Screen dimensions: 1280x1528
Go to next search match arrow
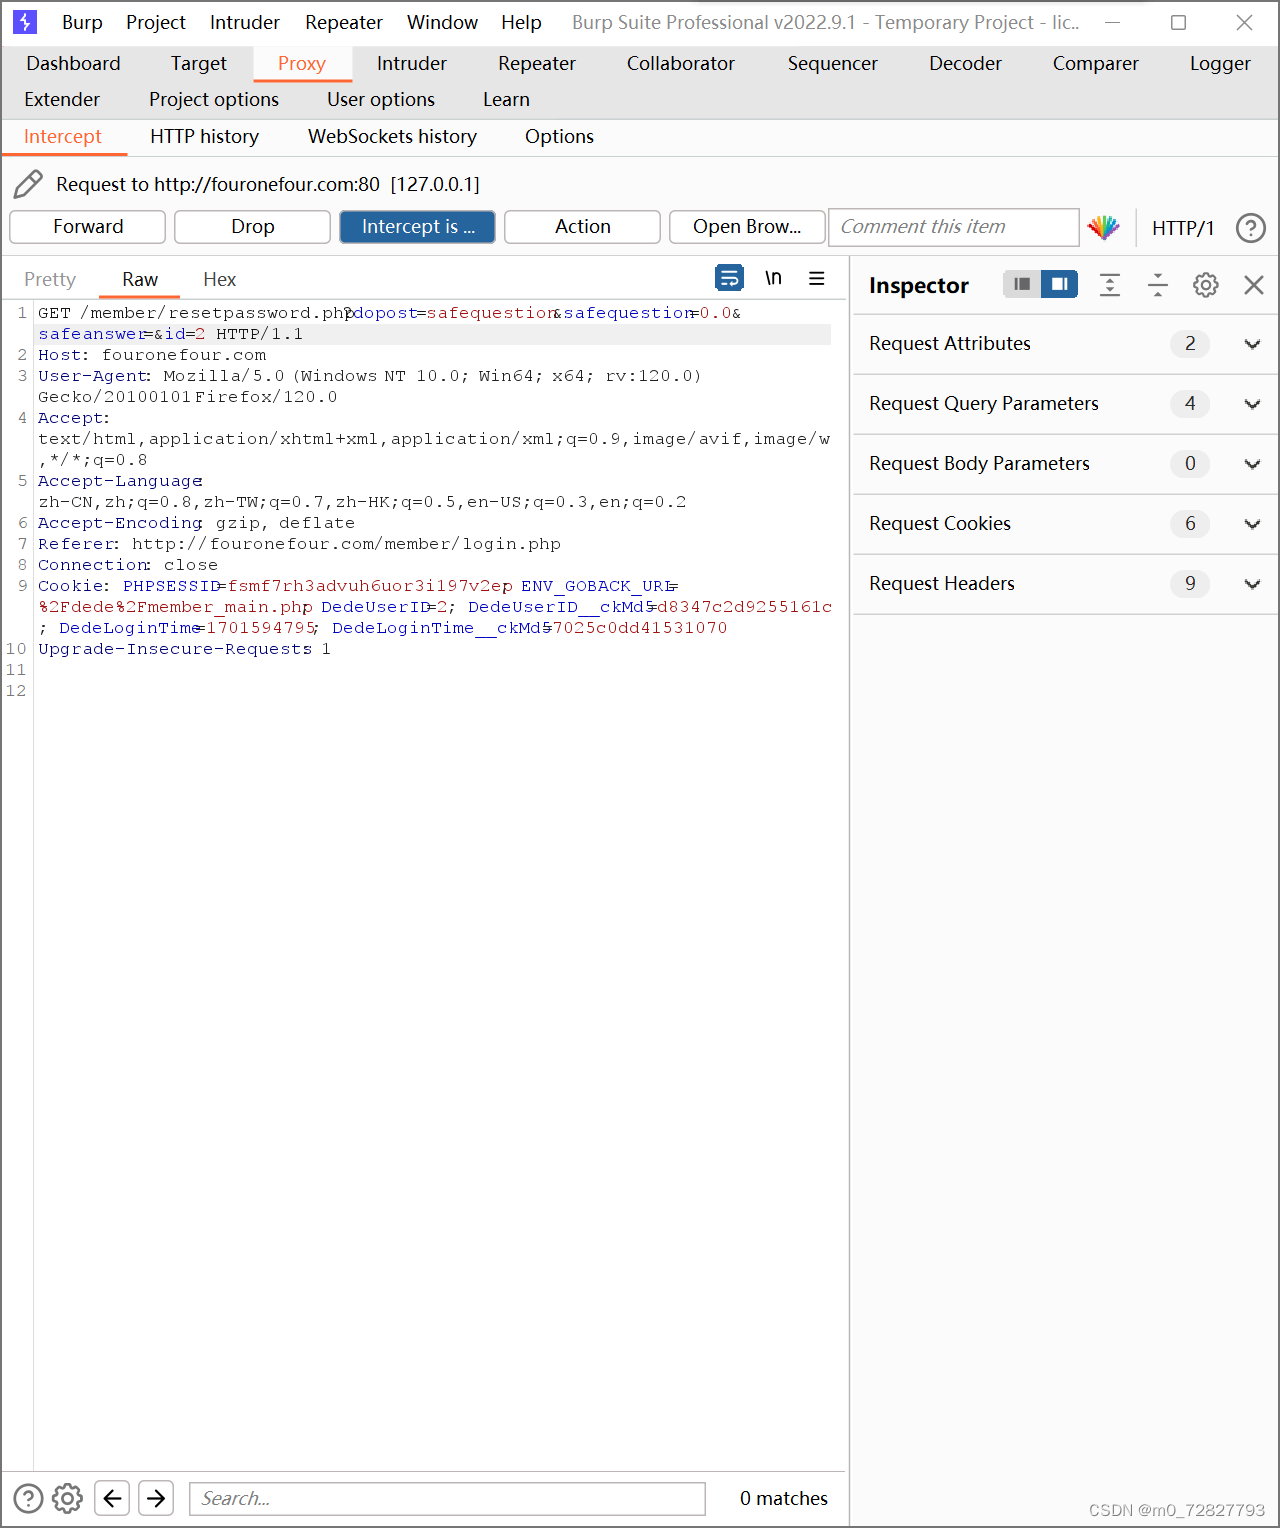156,1498
